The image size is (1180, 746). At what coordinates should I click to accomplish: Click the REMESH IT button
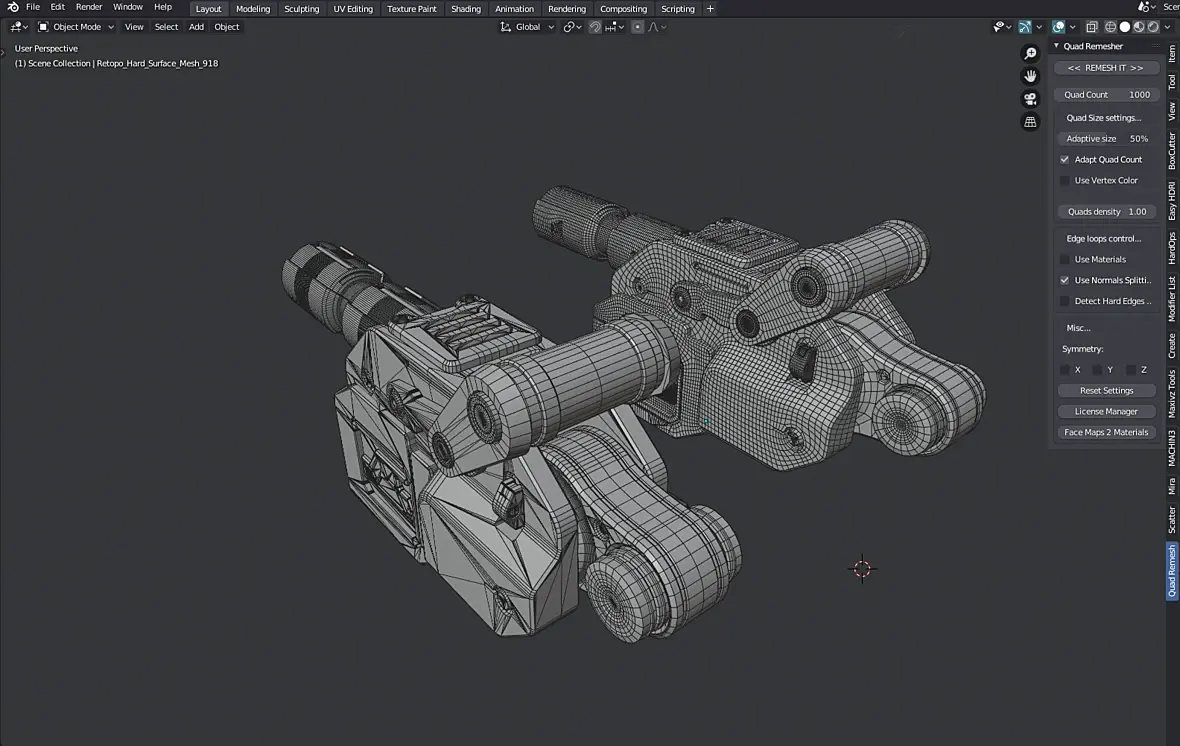[x=1105, y=68]
